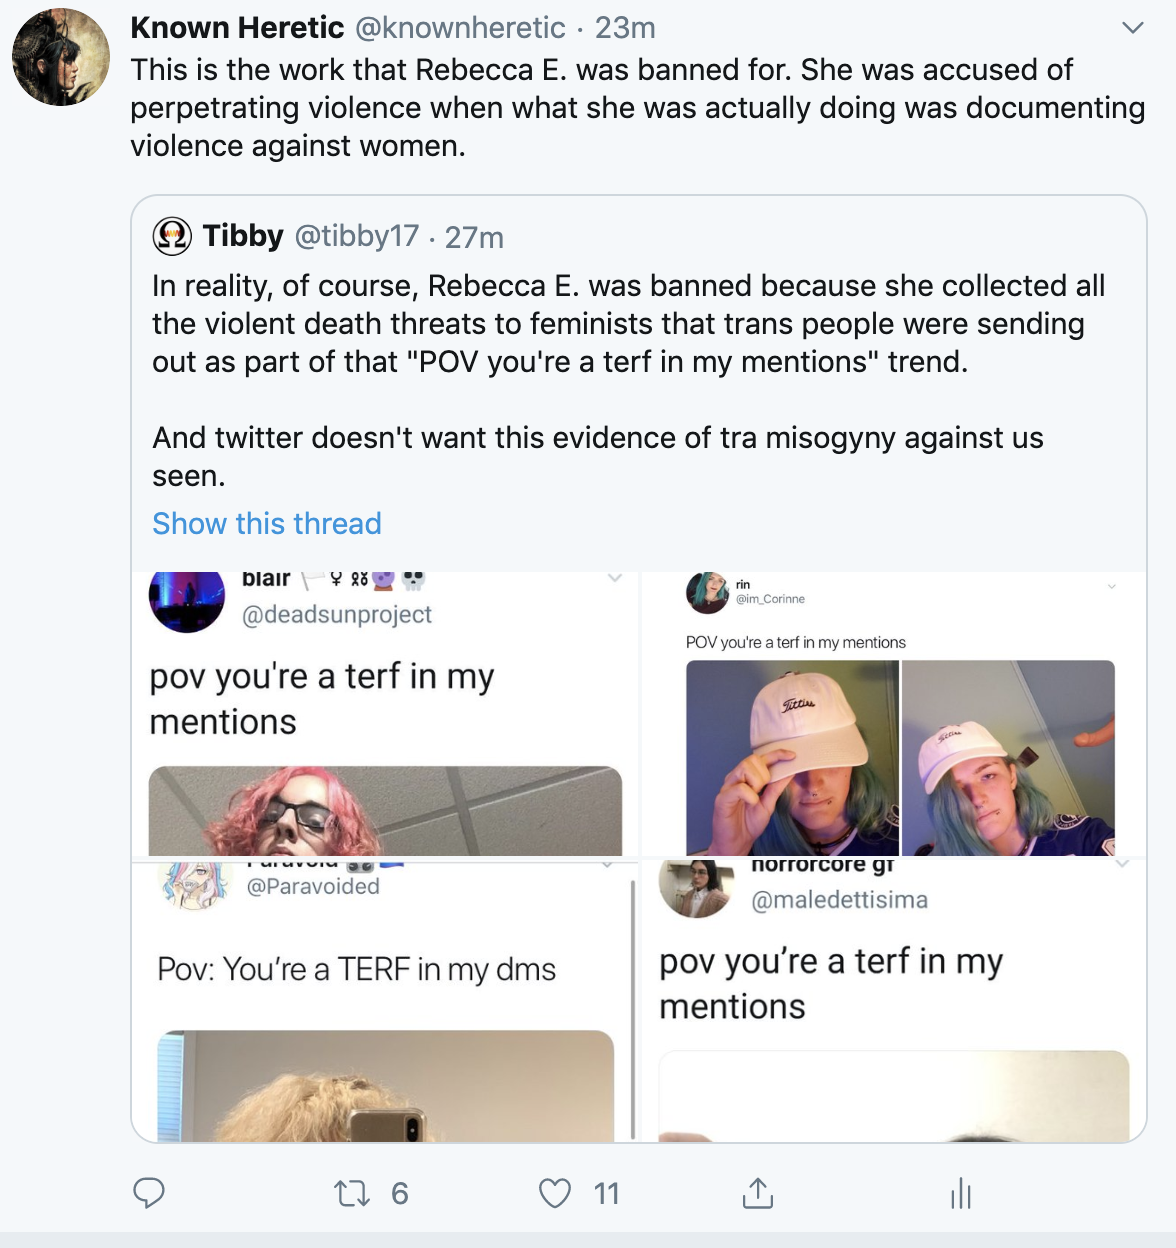Screen dimensions: 1176x1248
Task: Click the 23m timestamp on the tweet
Action: tap(625, 28)
